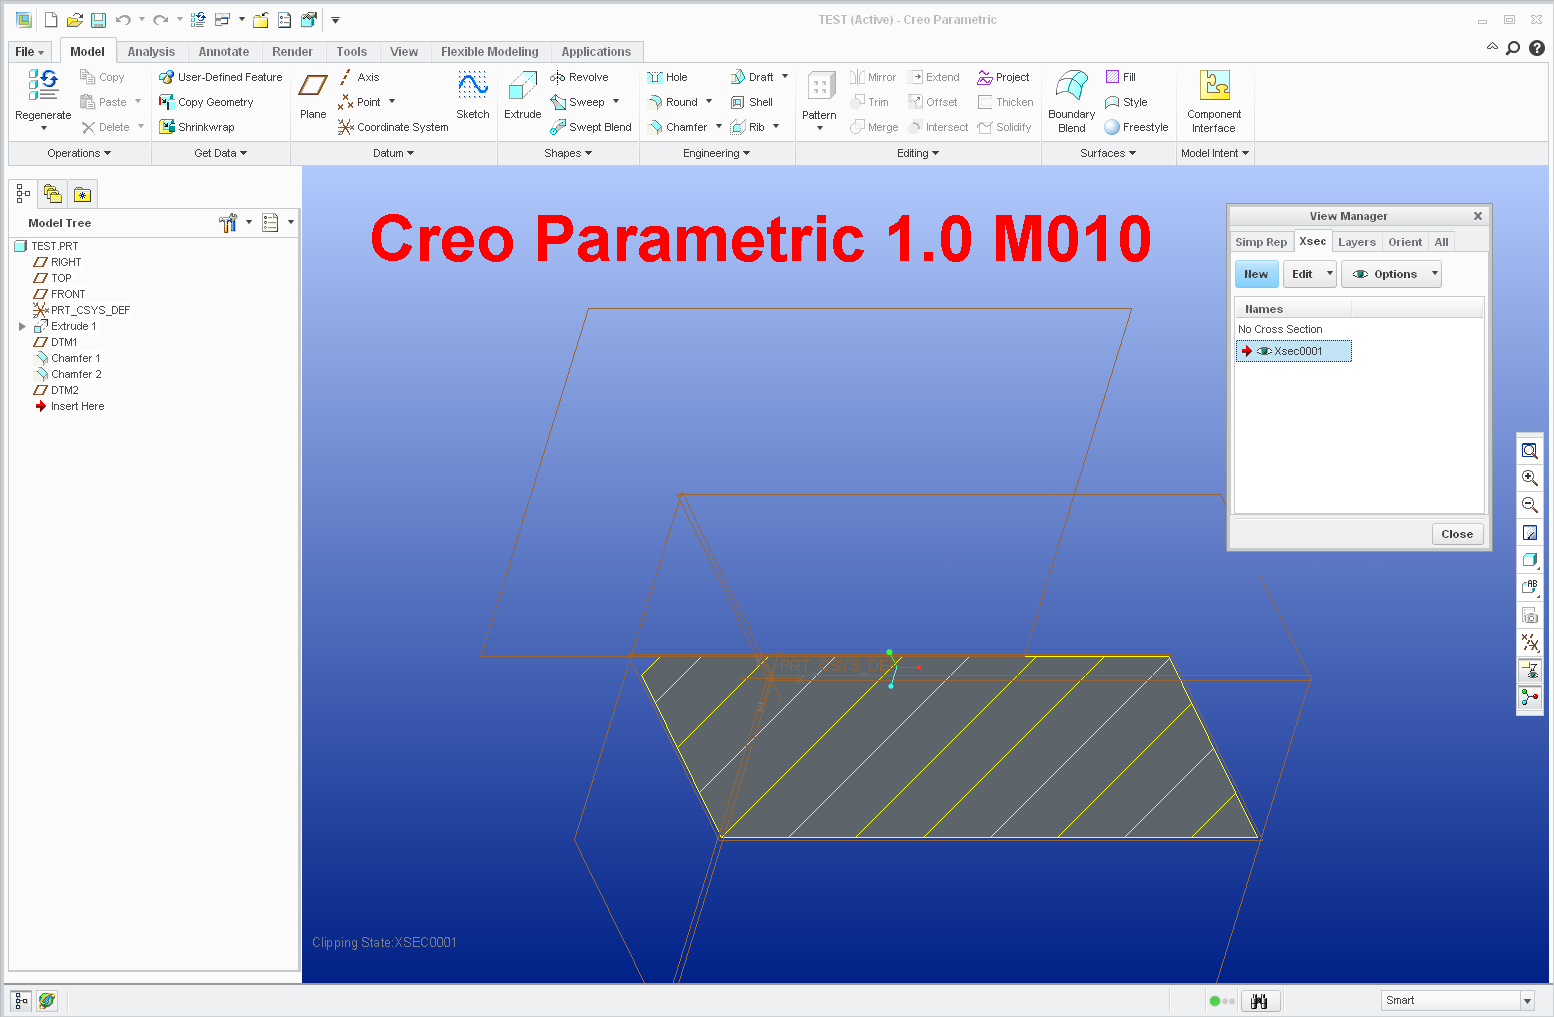Open the File menu

point(30,52)
